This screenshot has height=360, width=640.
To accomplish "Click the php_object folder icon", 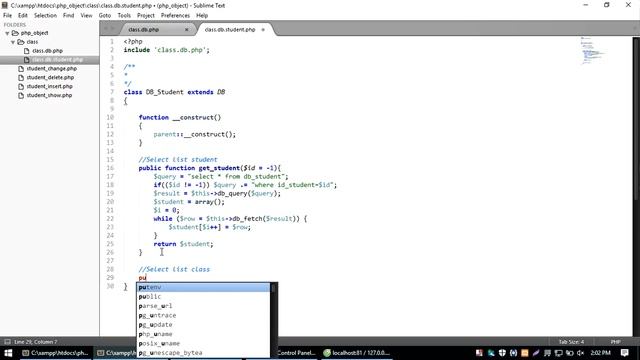I will tap(15, 33).
